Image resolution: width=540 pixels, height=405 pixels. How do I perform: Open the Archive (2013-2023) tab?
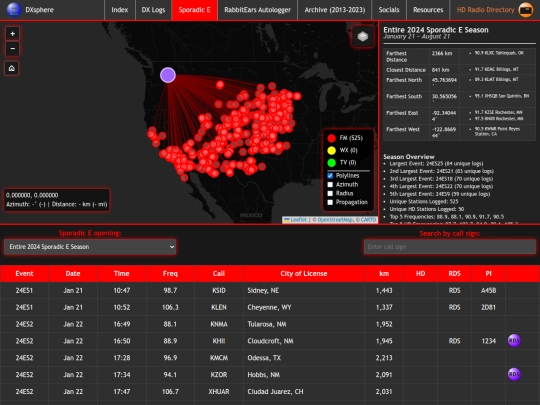click(x=335, y=10)
